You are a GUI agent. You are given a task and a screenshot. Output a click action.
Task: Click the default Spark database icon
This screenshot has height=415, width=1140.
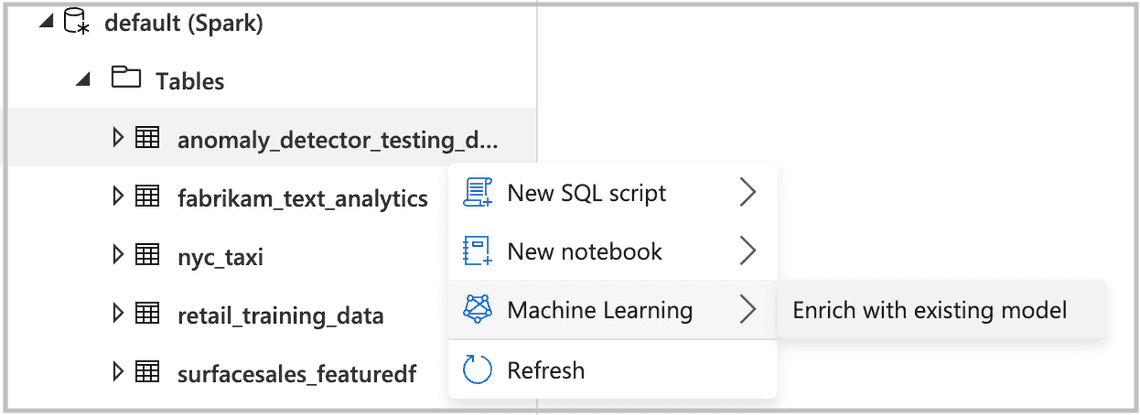tap(76, 22)
